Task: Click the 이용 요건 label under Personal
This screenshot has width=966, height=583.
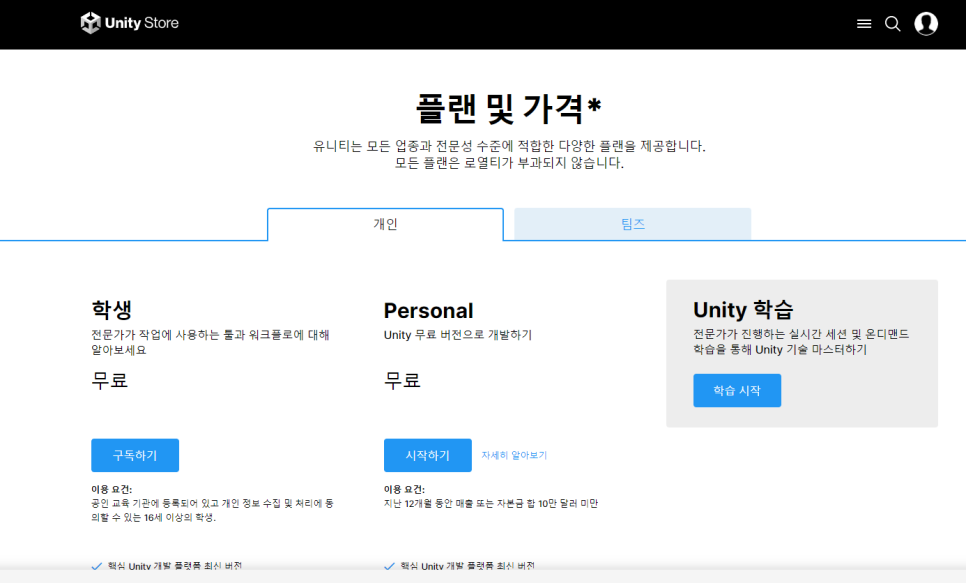Action: [x=404, y=489]
